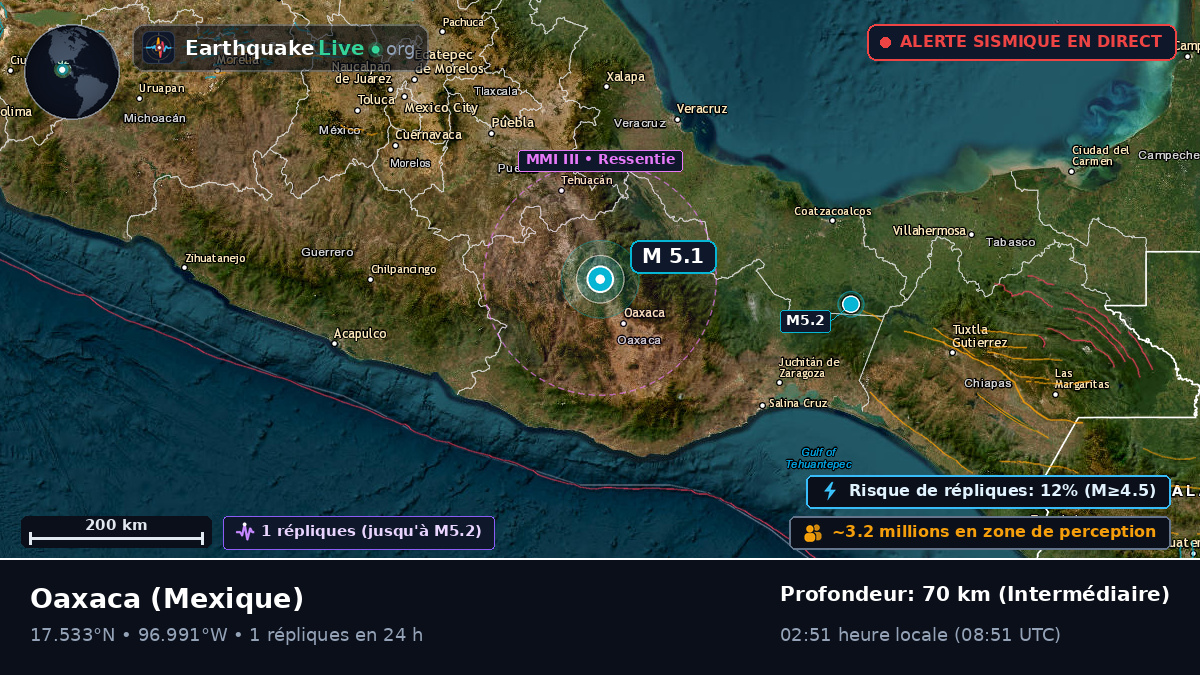Click the Ciudad del Carmen label
The image size is (1200, 675).
point(1100,156)
